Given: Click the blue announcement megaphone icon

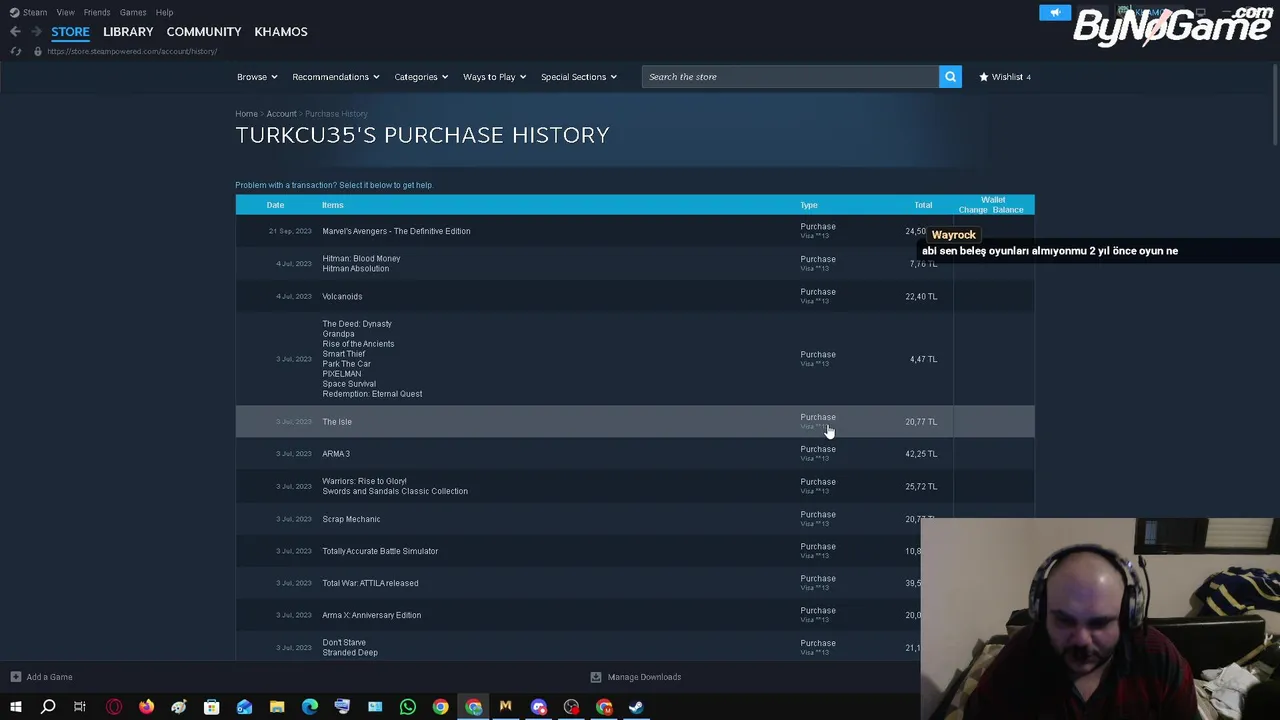Looking at the screenshot, I should tap(1054, 12).
